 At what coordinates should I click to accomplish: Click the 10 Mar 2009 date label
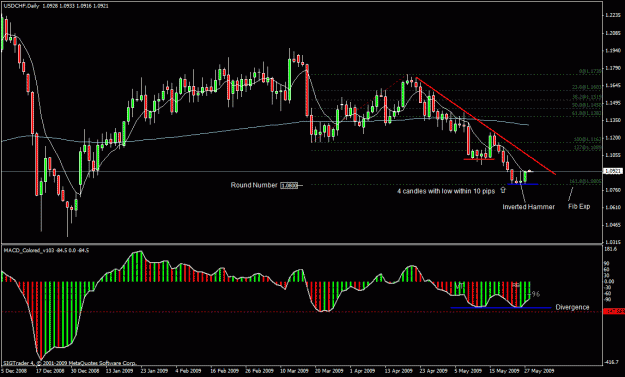pos(294,371)
